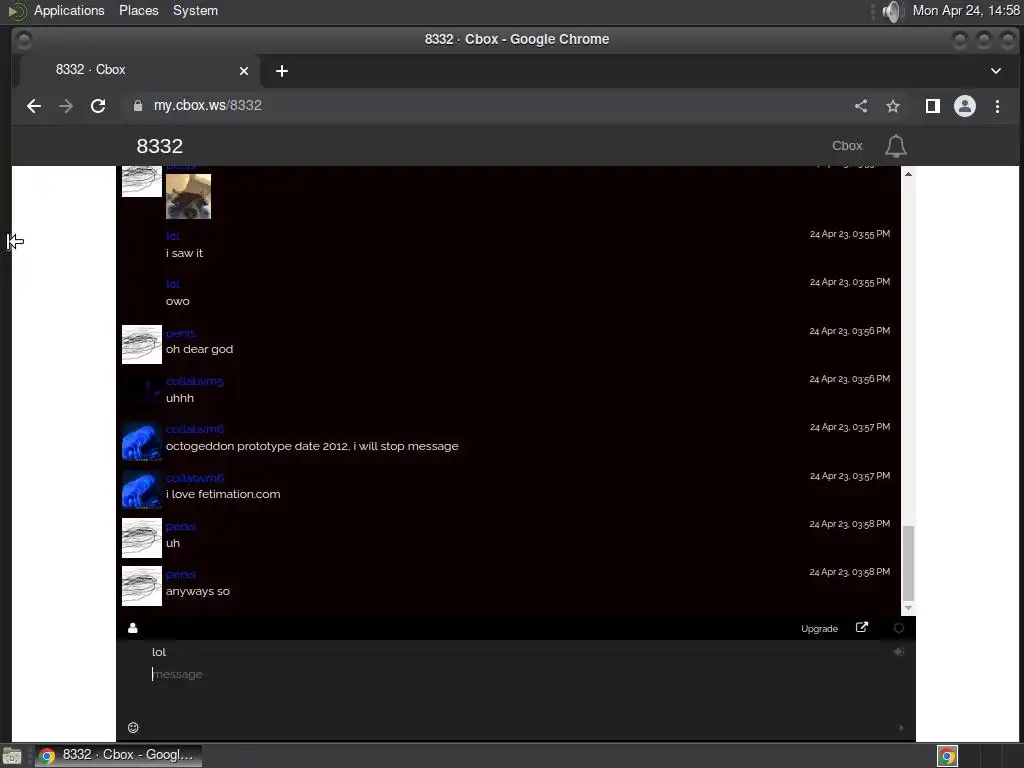Click the volume speaker icon

coord(892,11)
